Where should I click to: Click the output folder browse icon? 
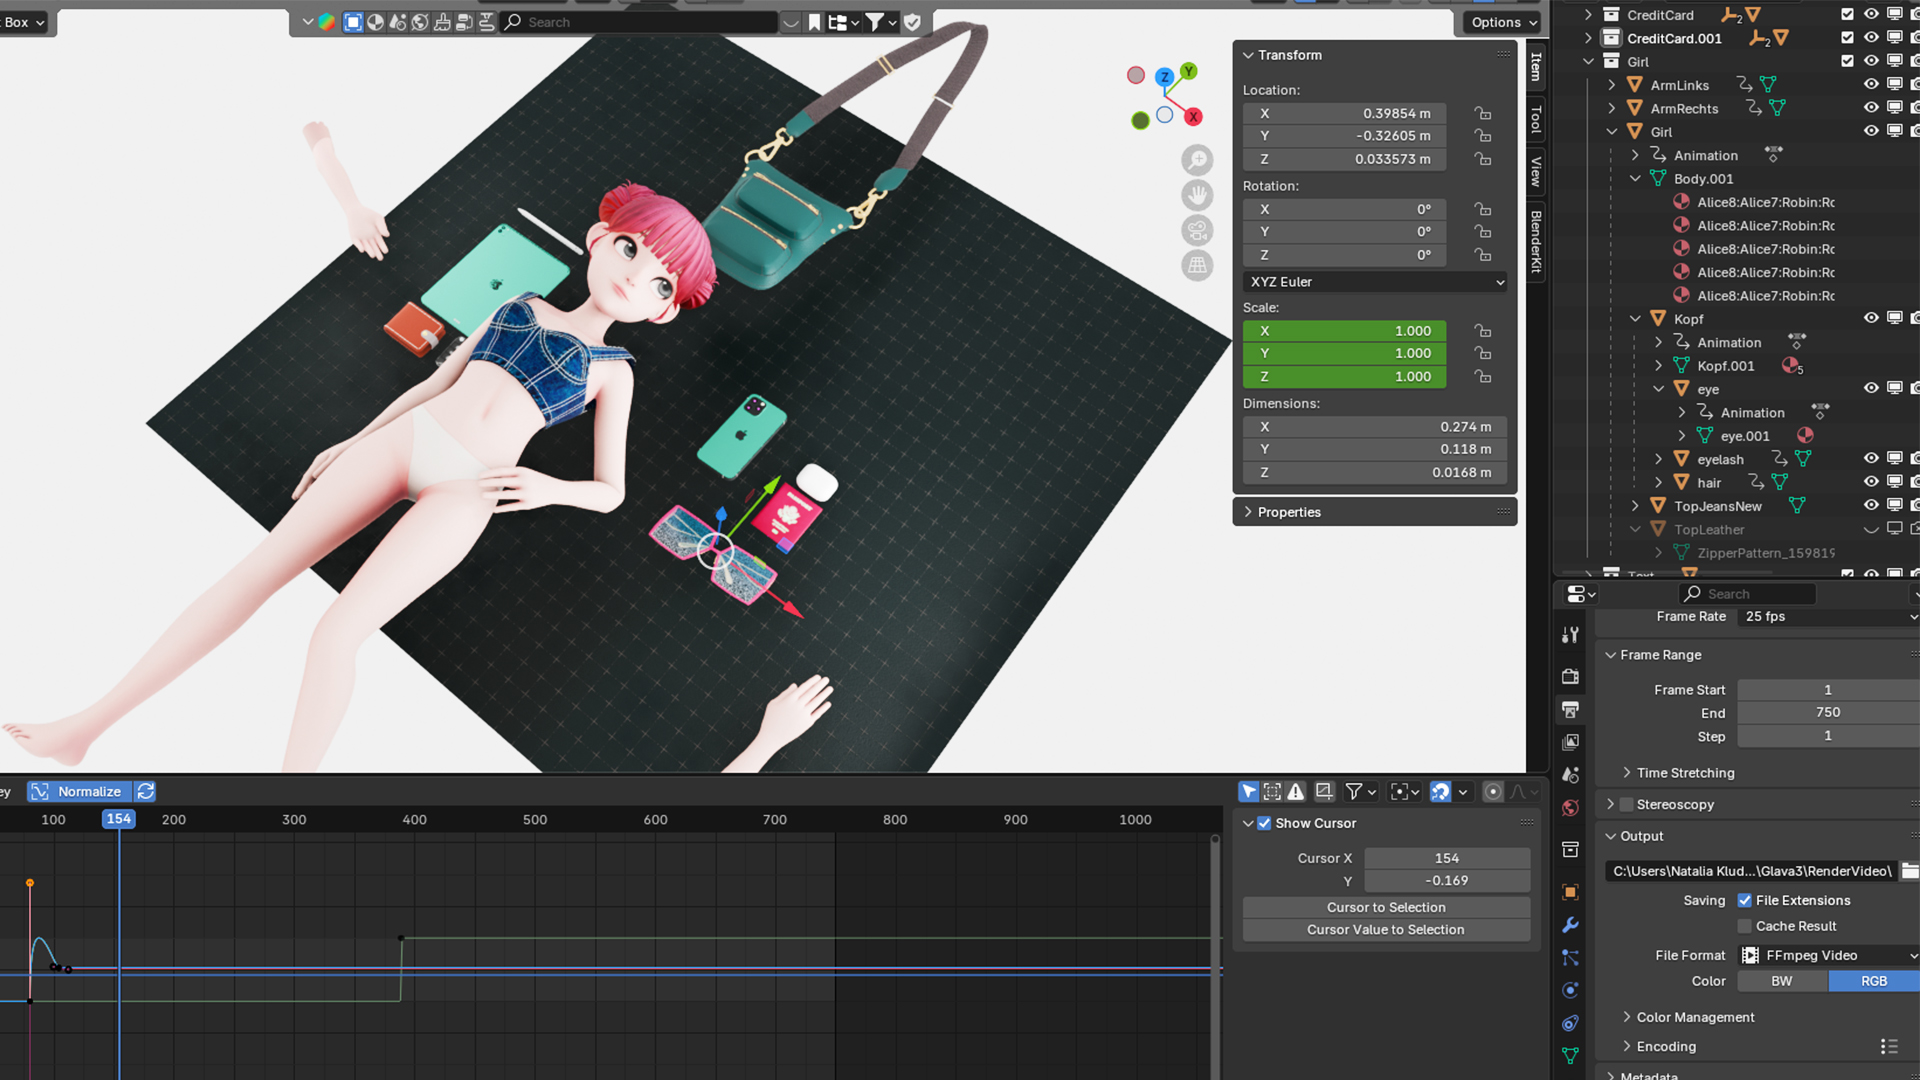(1909, 871)
